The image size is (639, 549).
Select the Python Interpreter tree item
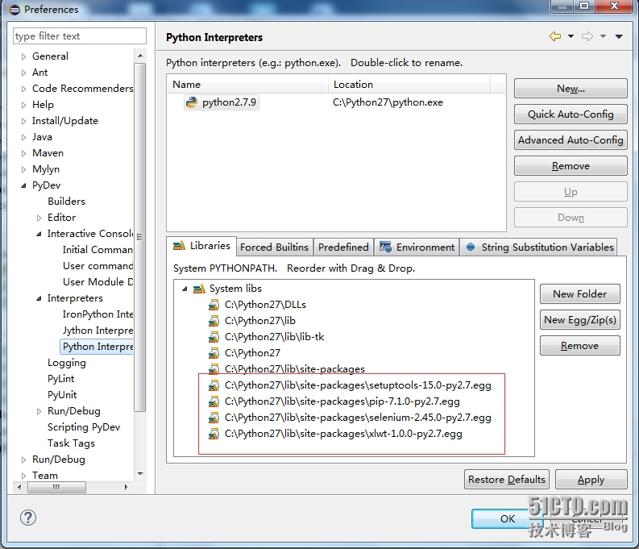pyautogui.click(x=98, y=347)
